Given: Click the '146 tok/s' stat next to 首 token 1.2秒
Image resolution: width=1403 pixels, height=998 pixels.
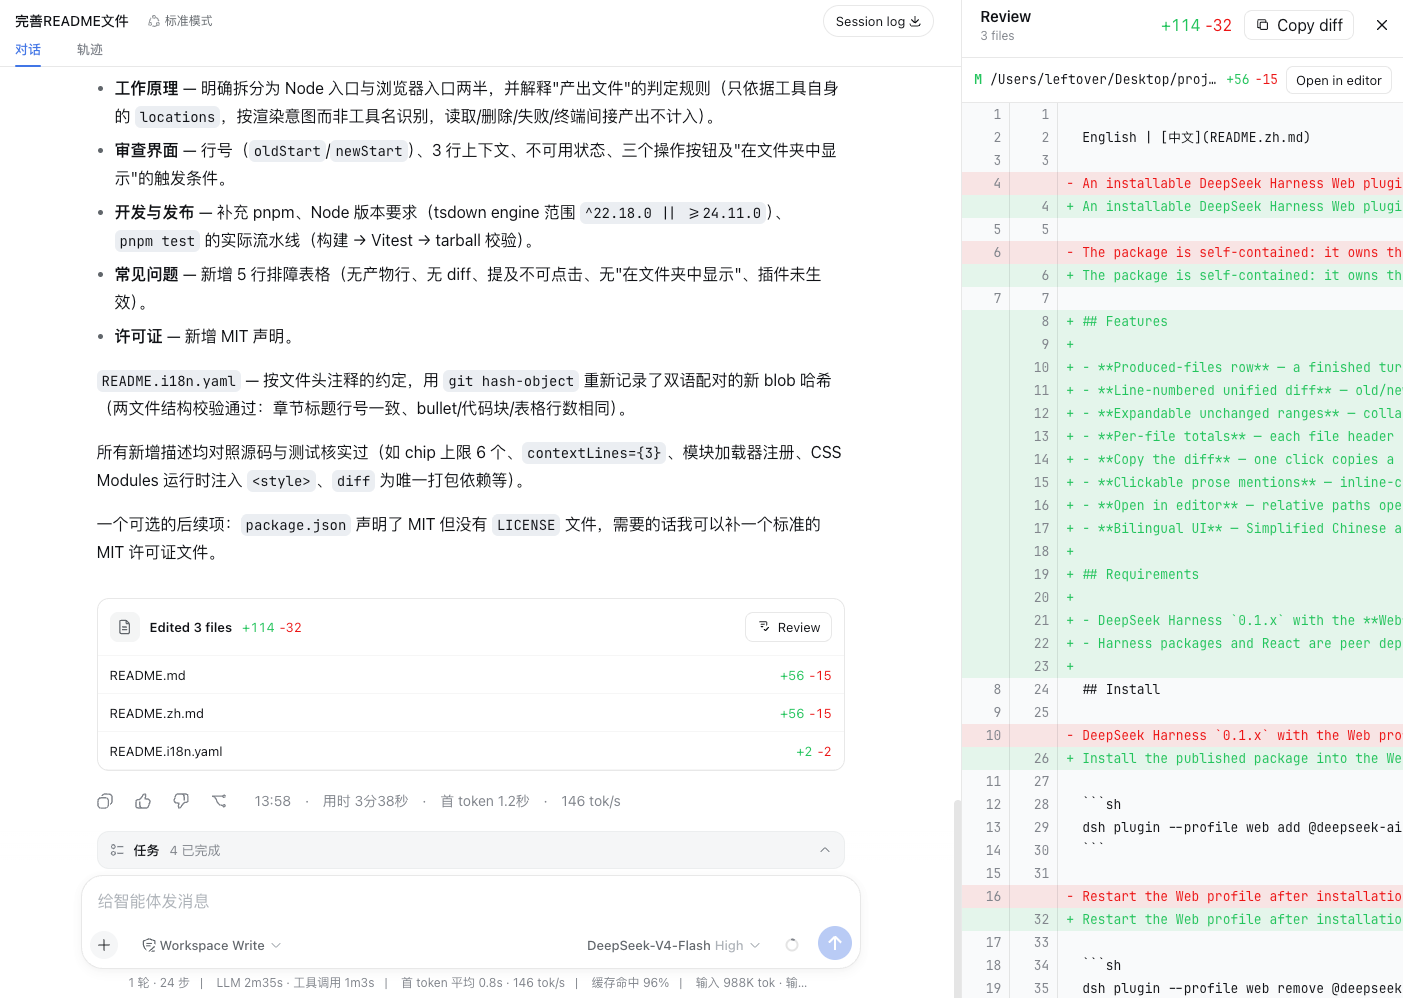Looking at the screenshot, I should [x=591, y=801].
